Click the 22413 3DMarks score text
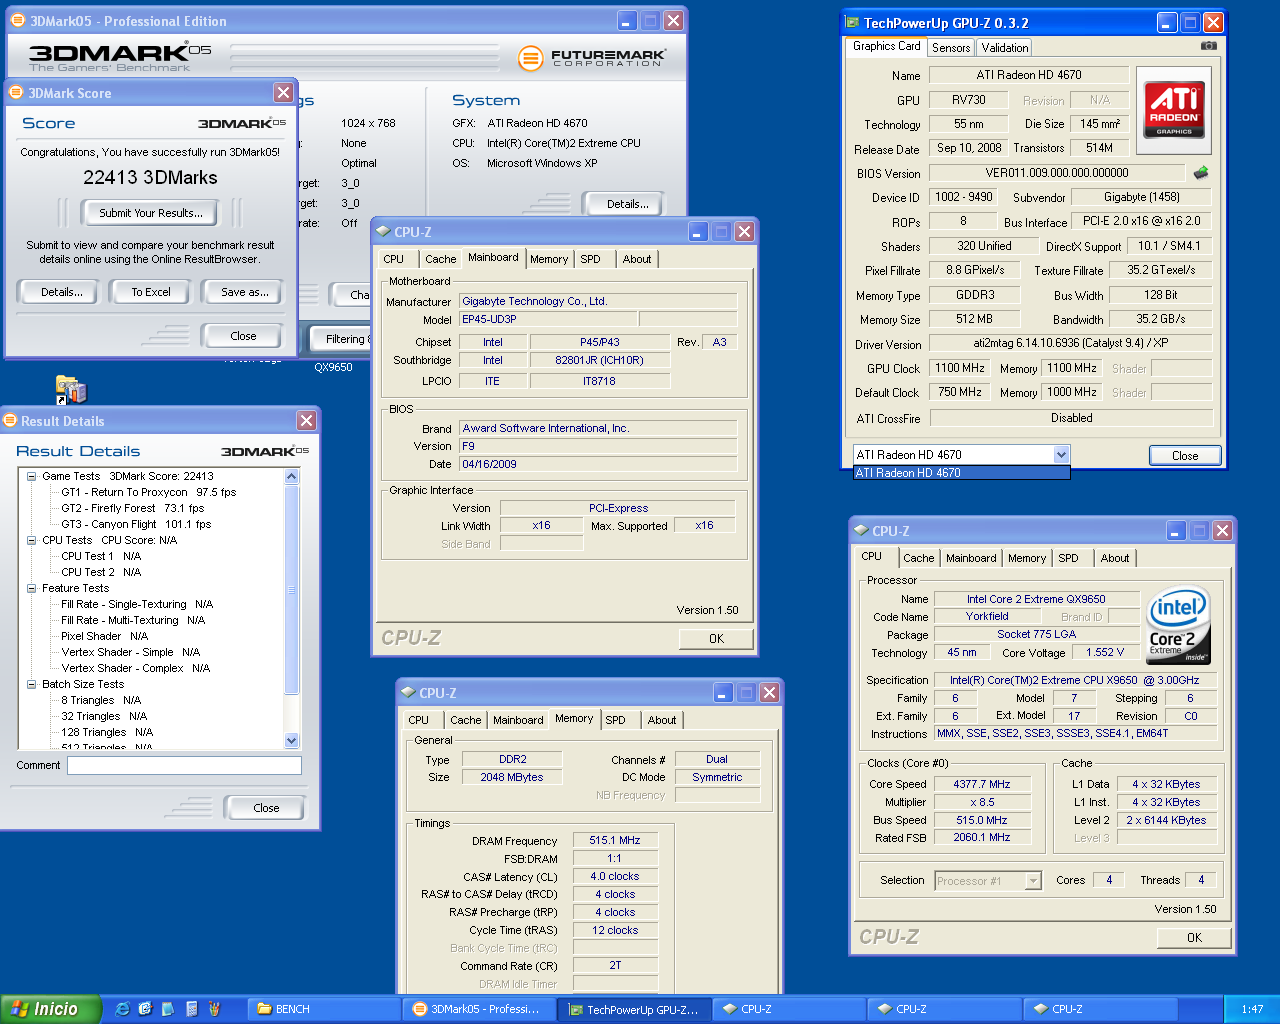The height and width of the screenshot is (1024, 1280). coord(150,177)
